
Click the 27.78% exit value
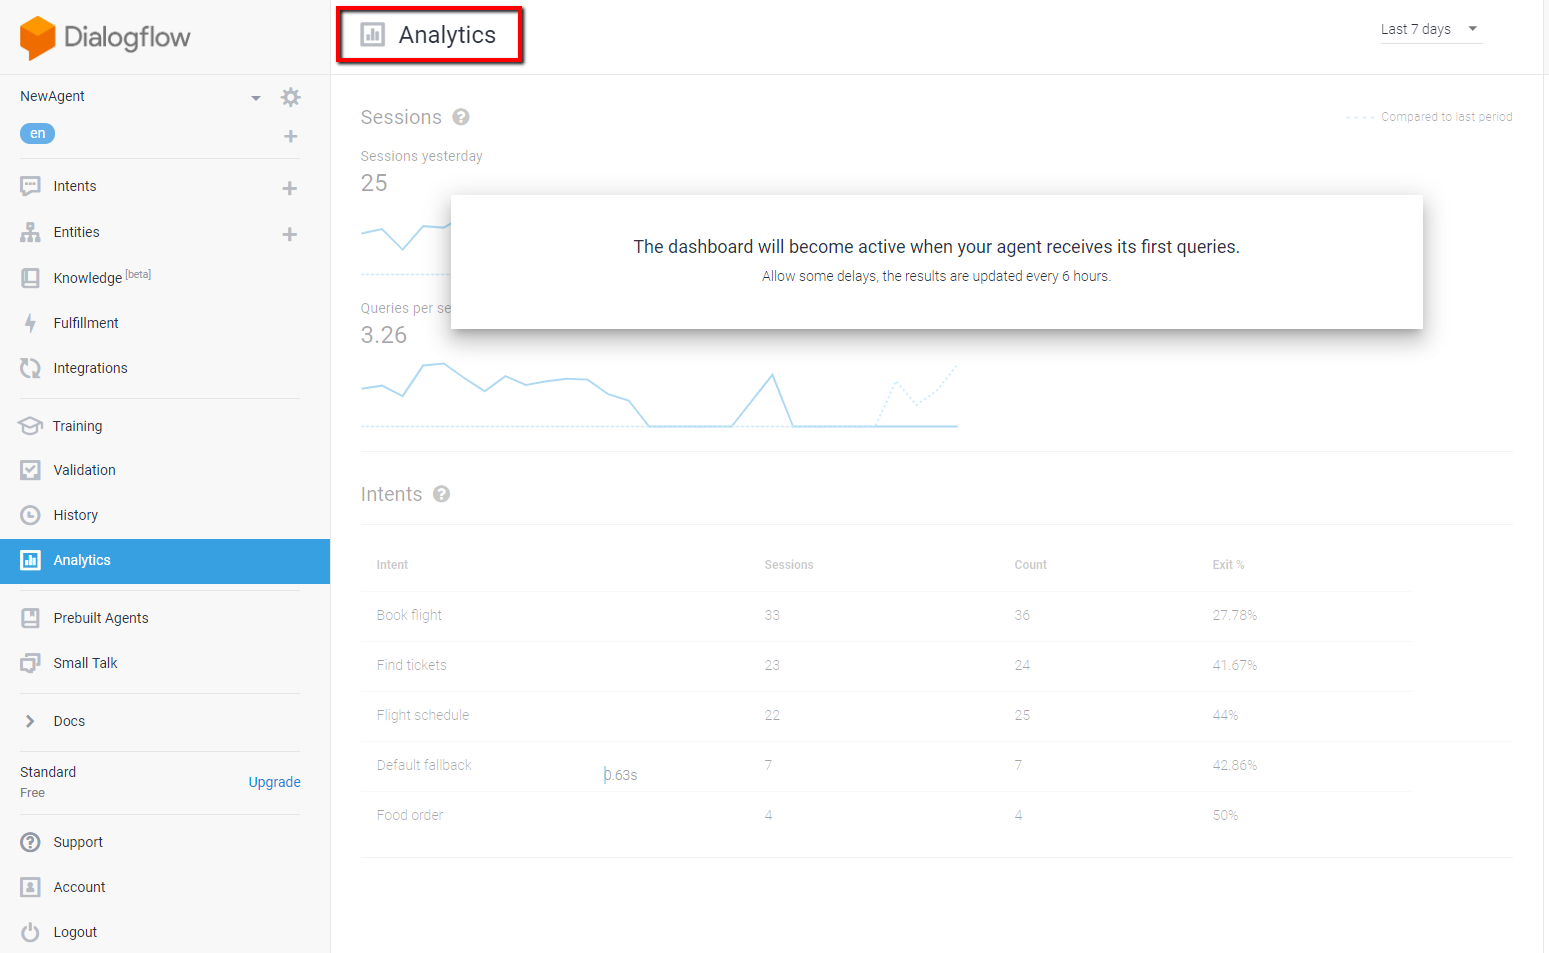click(1235, 615)
